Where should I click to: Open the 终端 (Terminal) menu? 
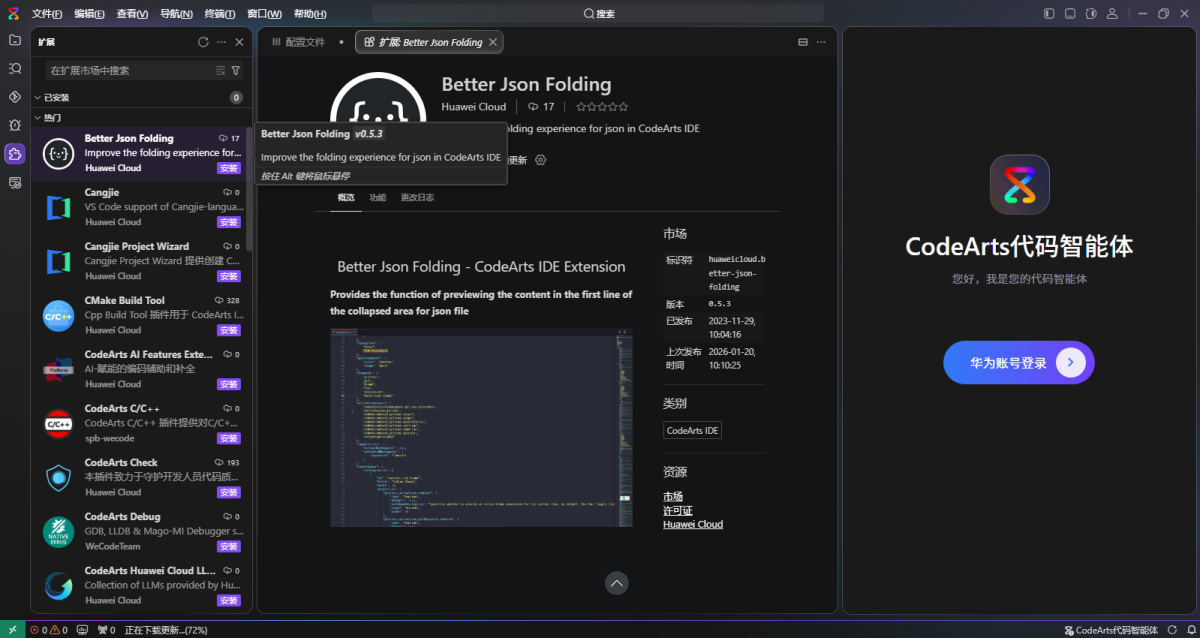pyautogui.click(x=219, y=14)
